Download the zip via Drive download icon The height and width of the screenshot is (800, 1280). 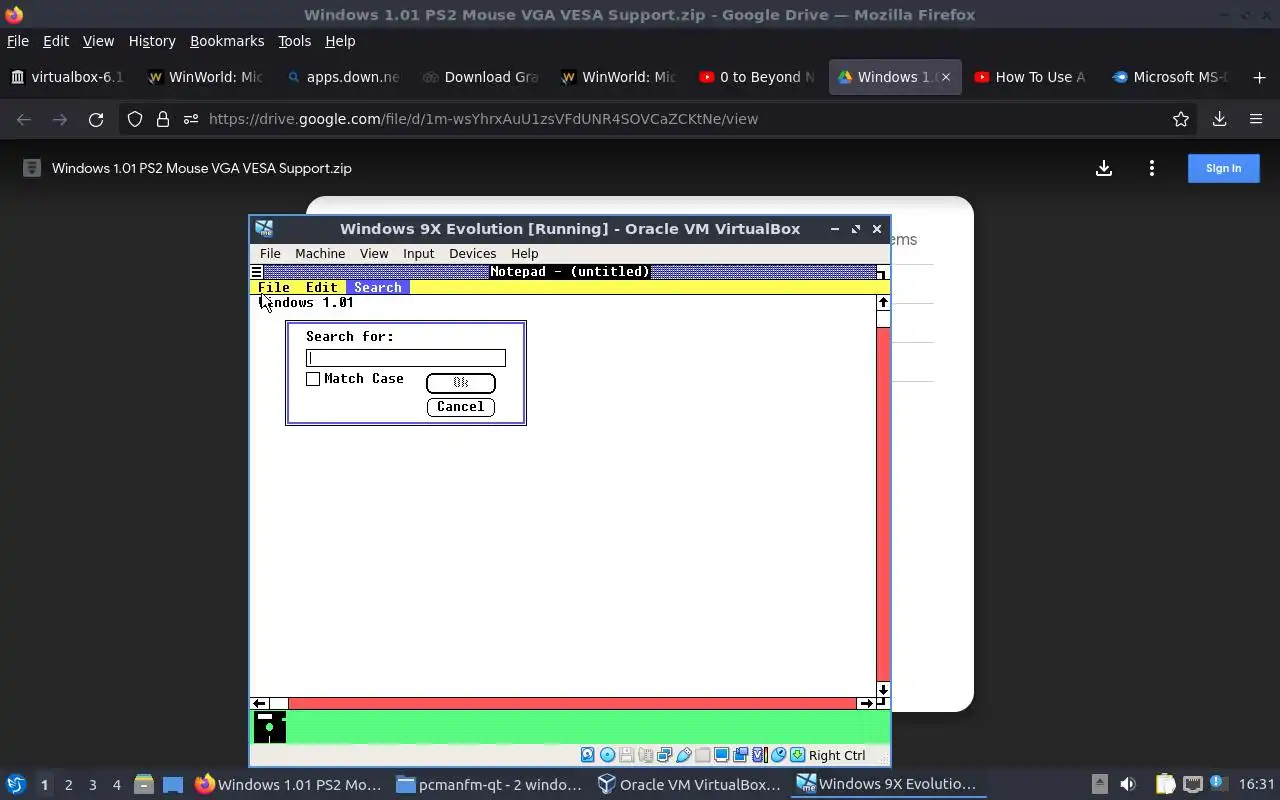[x=1104, y=168]
